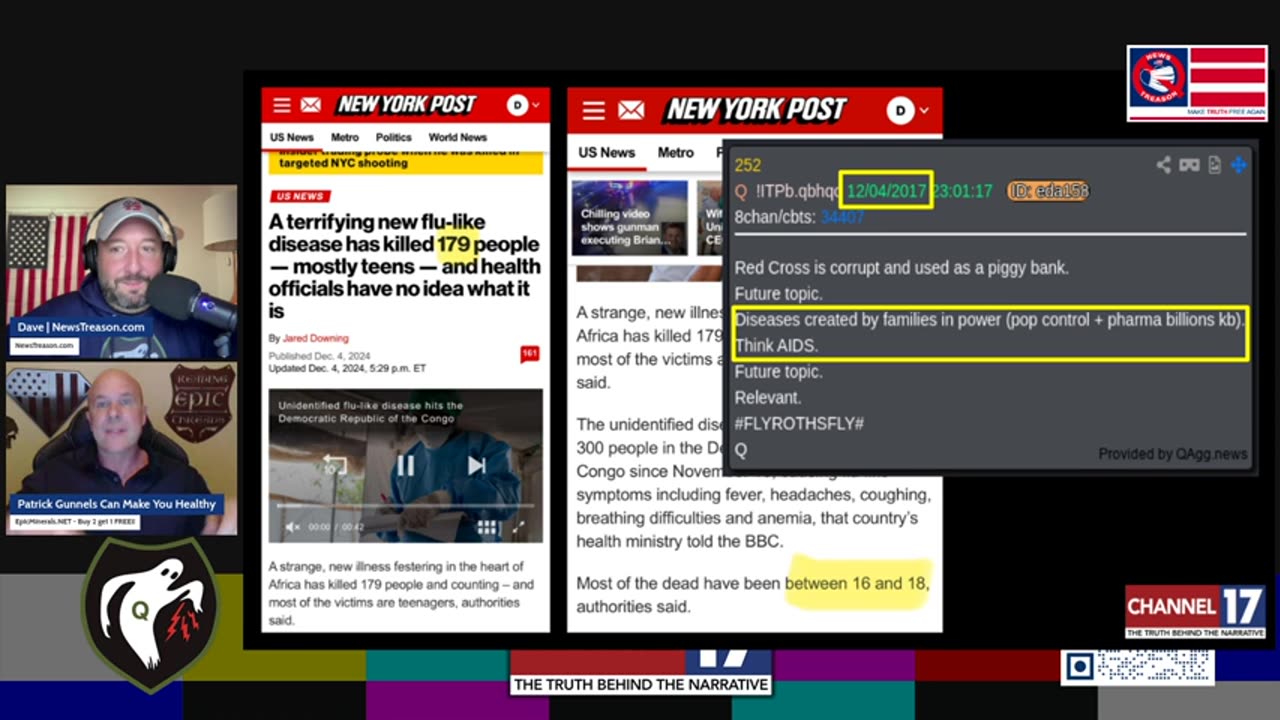The image size is (1280, 720).
Task: Expand account chevron beside left D avatar
Action: 536,105
